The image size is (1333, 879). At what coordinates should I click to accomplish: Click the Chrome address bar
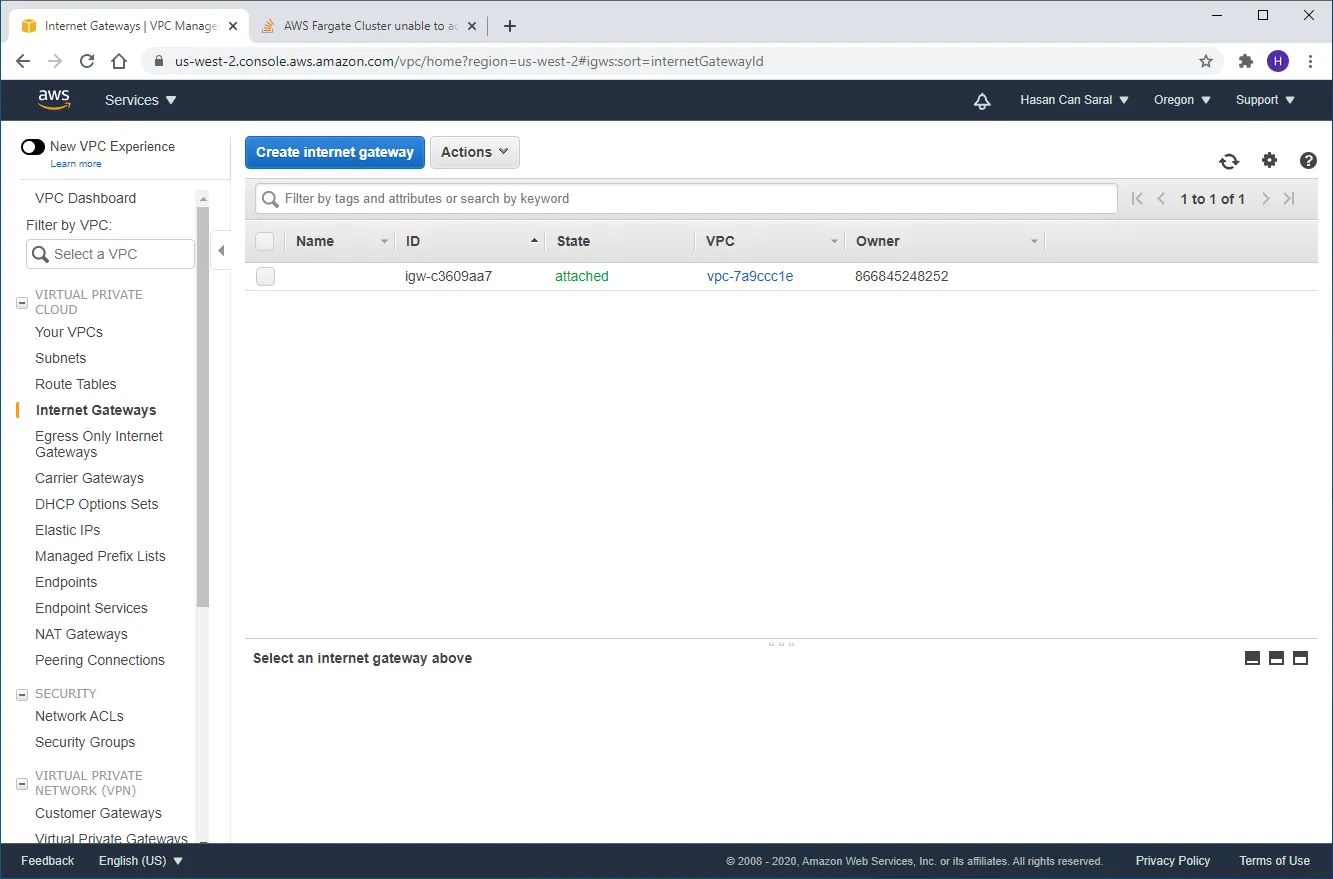click(683, 61)
